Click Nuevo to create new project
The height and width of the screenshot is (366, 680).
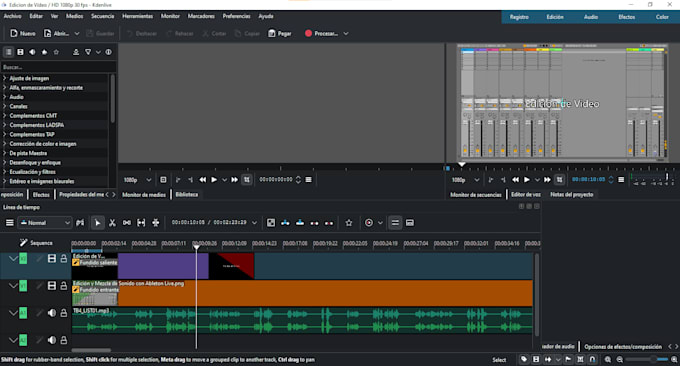[23, 33]
